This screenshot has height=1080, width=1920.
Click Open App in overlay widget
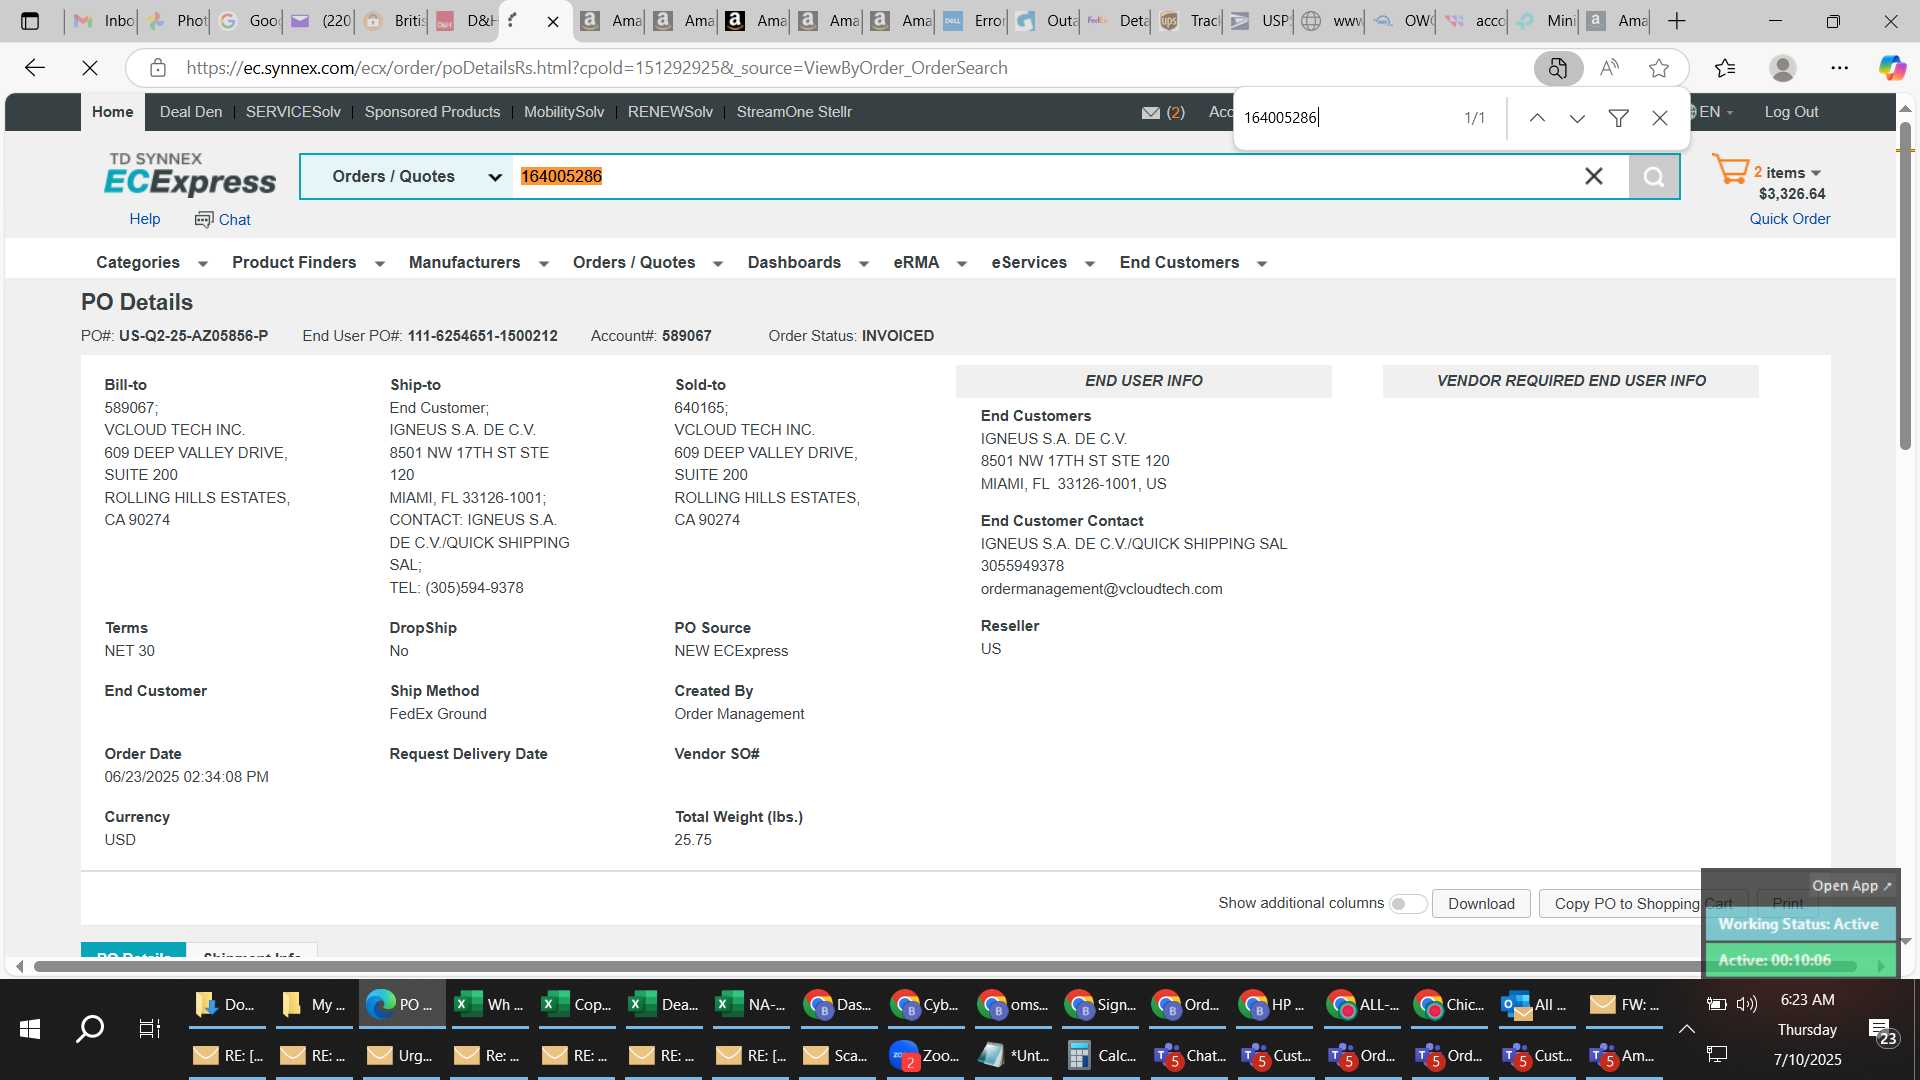point(1851,886)
